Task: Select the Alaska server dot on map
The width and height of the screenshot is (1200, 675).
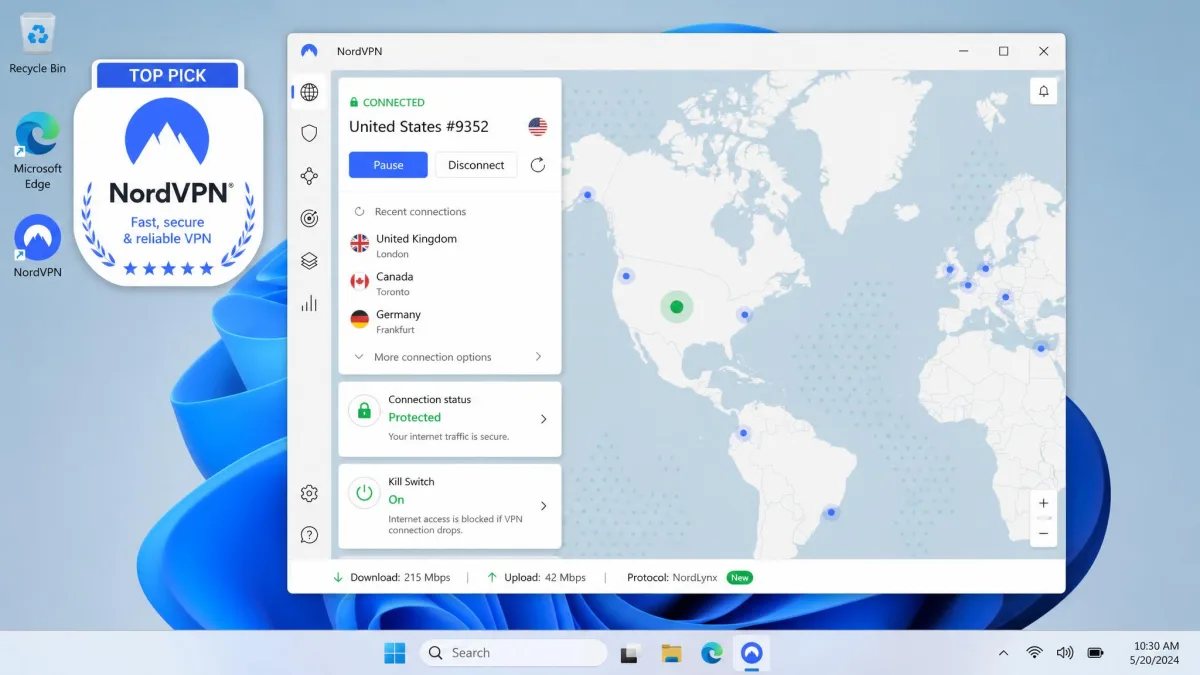Action: 588,195
